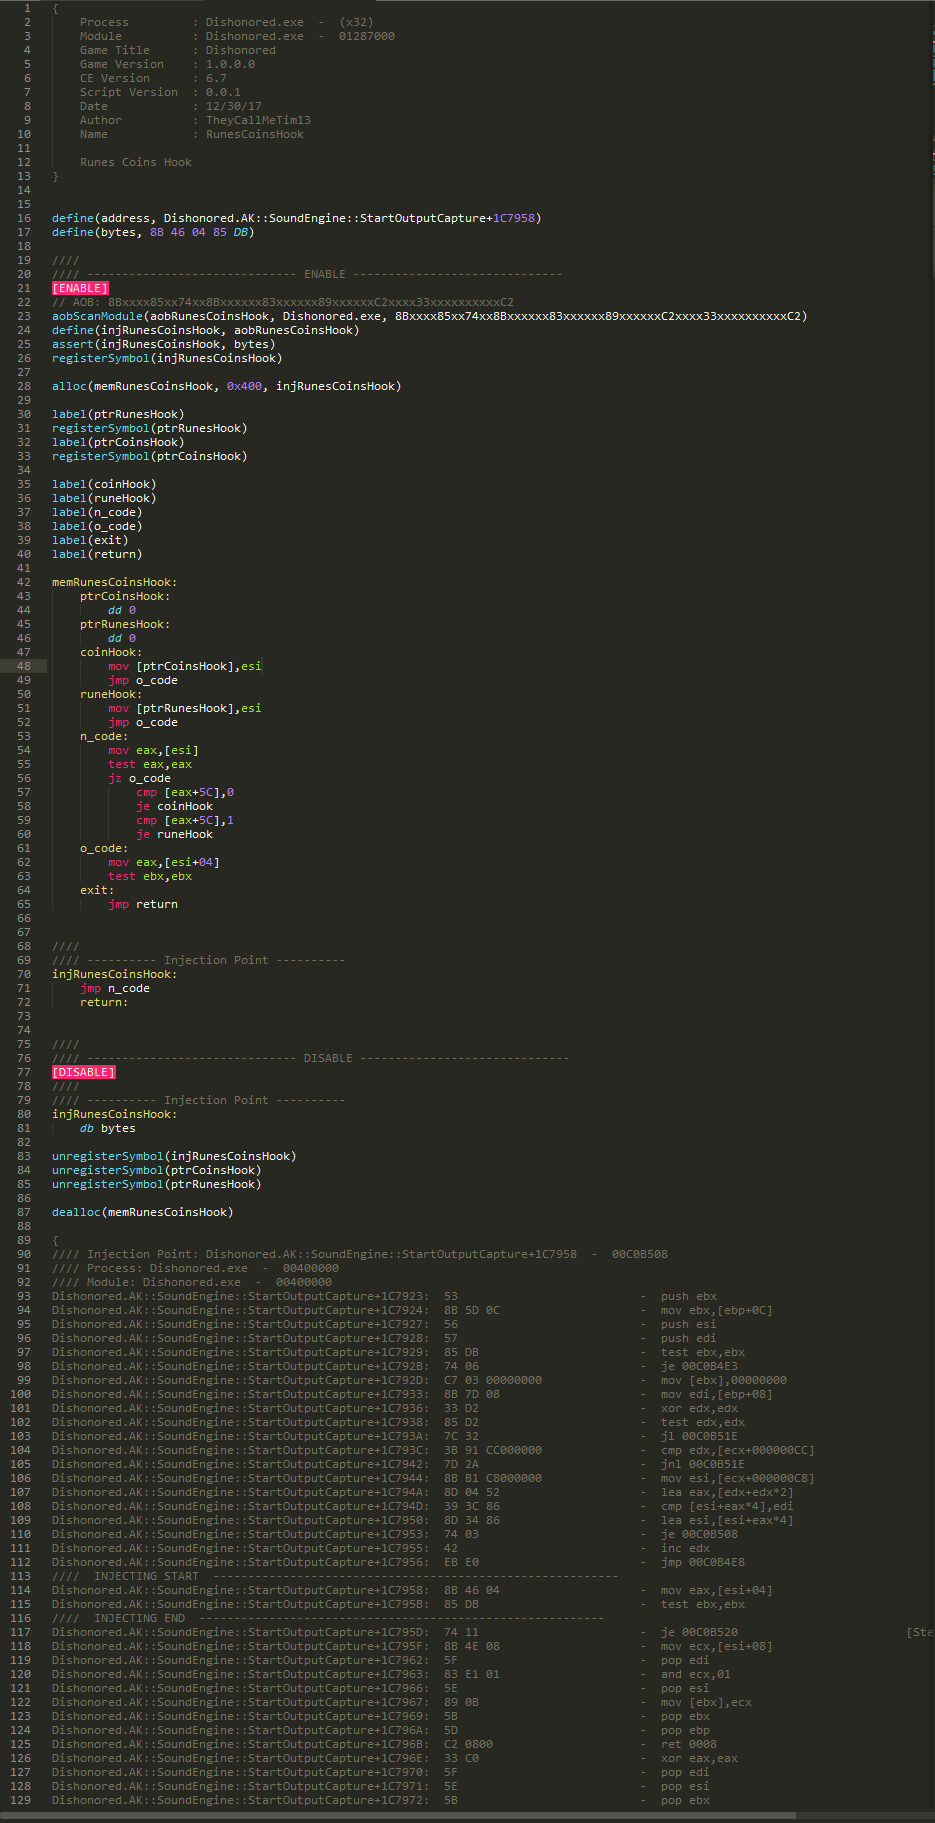This screenshot has width=935, height=1823.
Task: Click the CE Version 6.7 header line
Action: click(153, 78)
